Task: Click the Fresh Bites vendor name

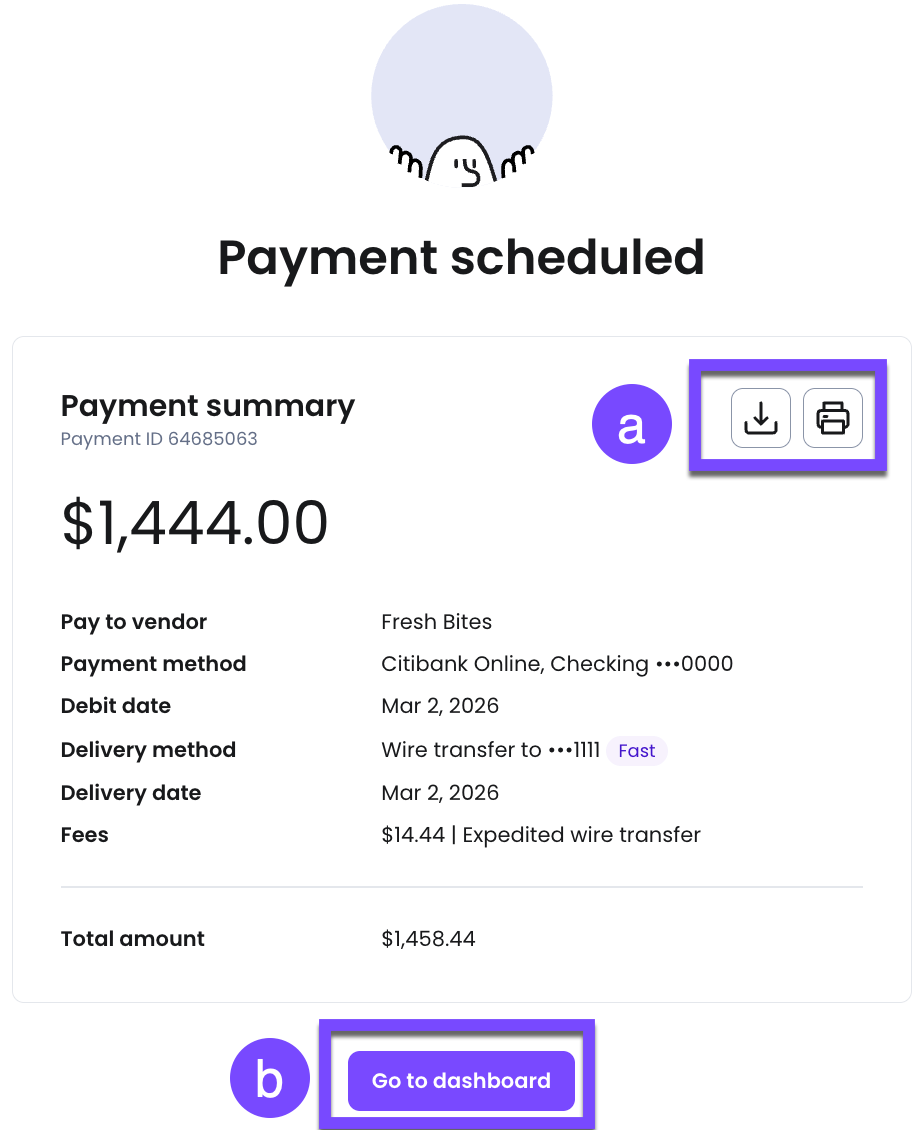Action: [x=436, y=622]
